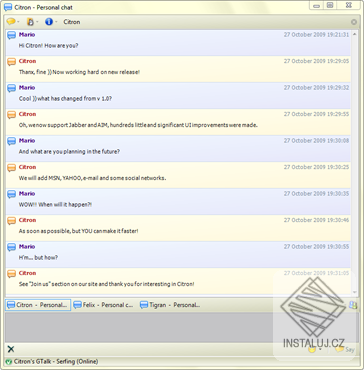Click the blue chat icon beside 'Cool' message
The image size is (364, 370).
(x=12, y=88)
